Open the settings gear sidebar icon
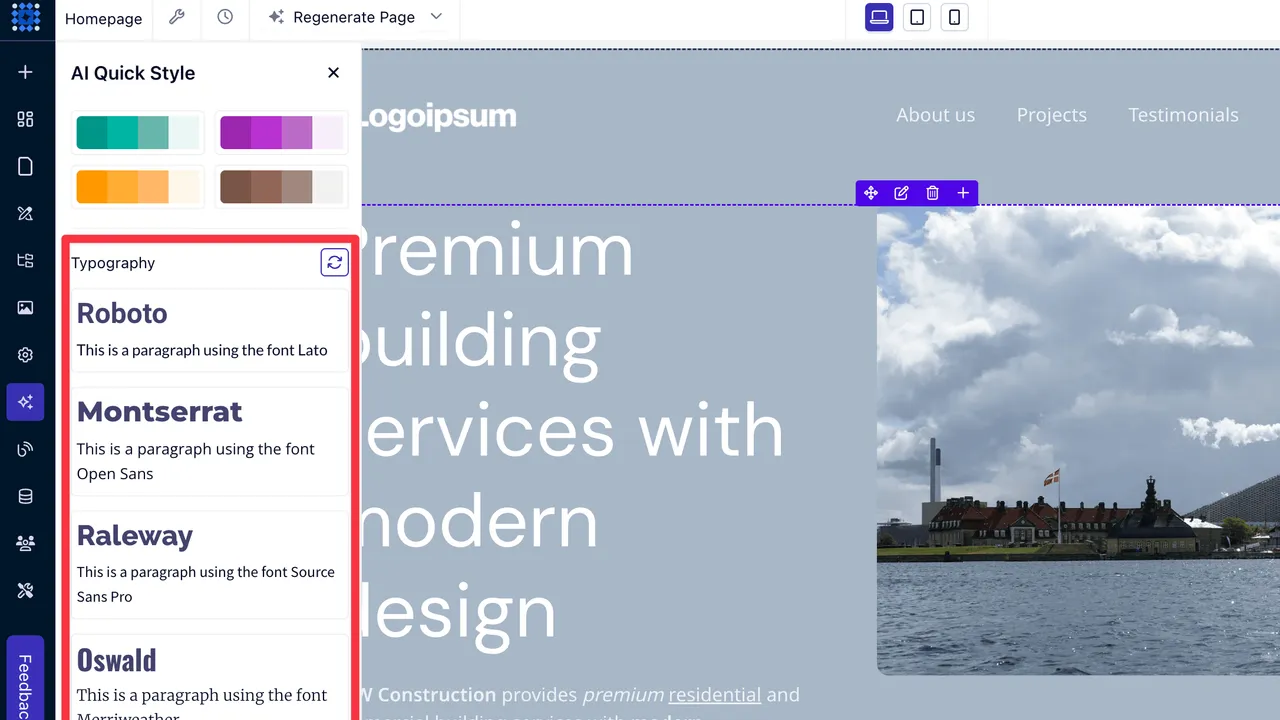This screenshot has height=720, width=1280. pyautogui.click(x=26, y=355)
